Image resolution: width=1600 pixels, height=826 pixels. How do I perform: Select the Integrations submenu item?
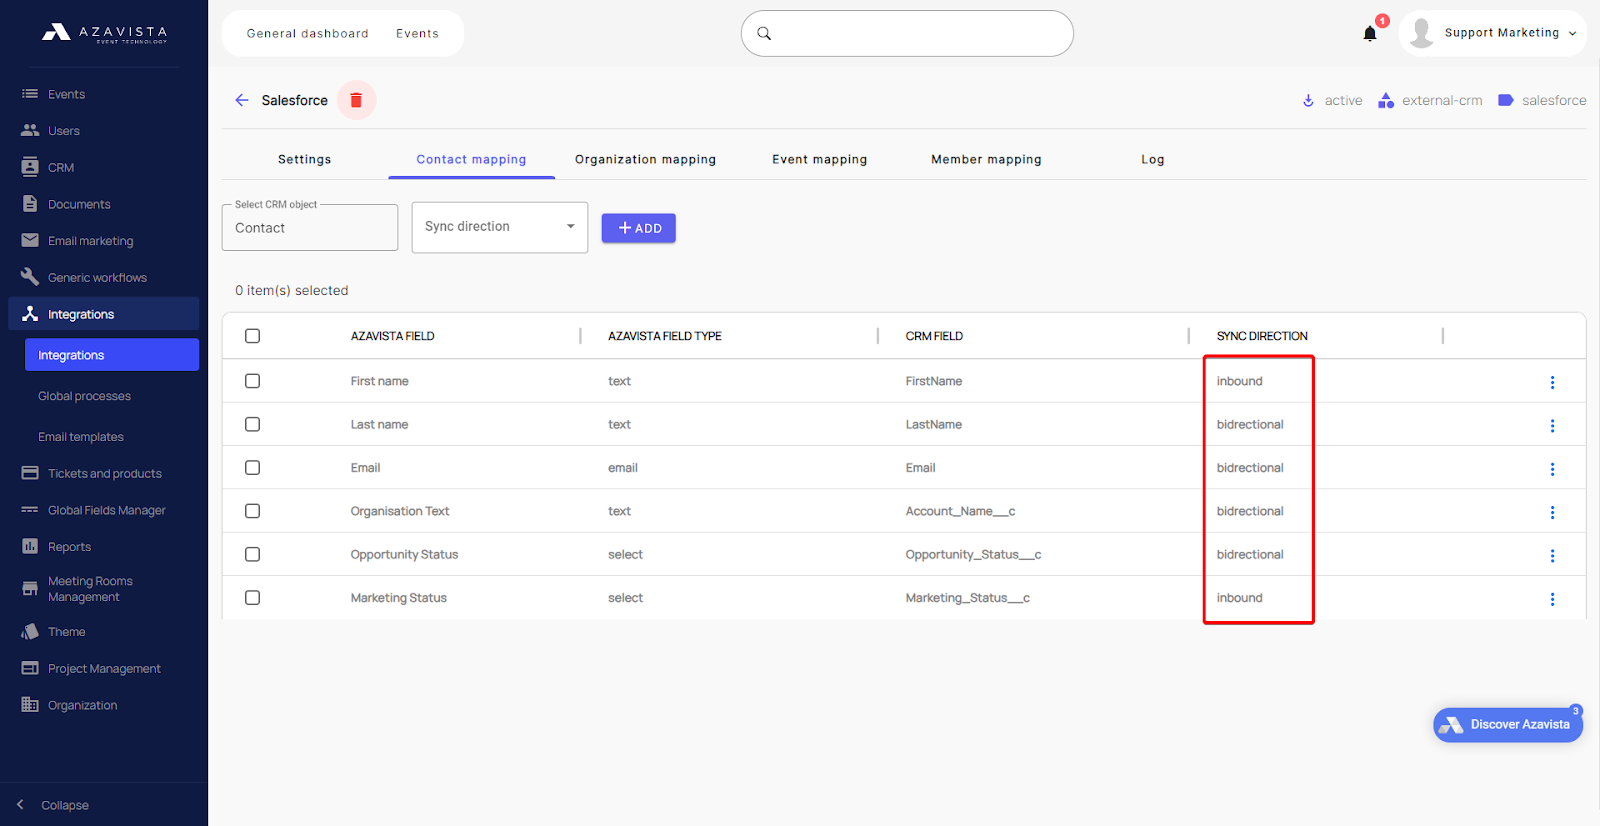[x=112, y=355]
